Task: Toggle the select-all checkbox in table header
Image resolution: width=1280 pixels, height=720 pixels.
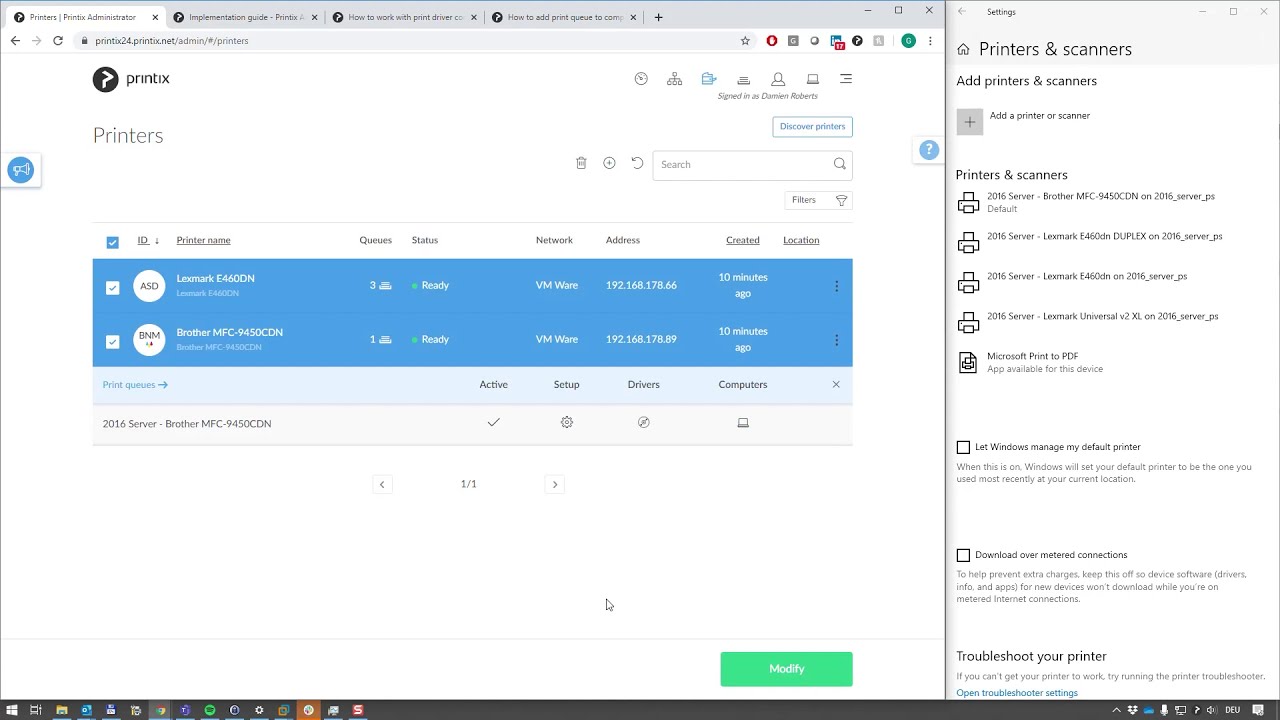Action: [112, 242]
